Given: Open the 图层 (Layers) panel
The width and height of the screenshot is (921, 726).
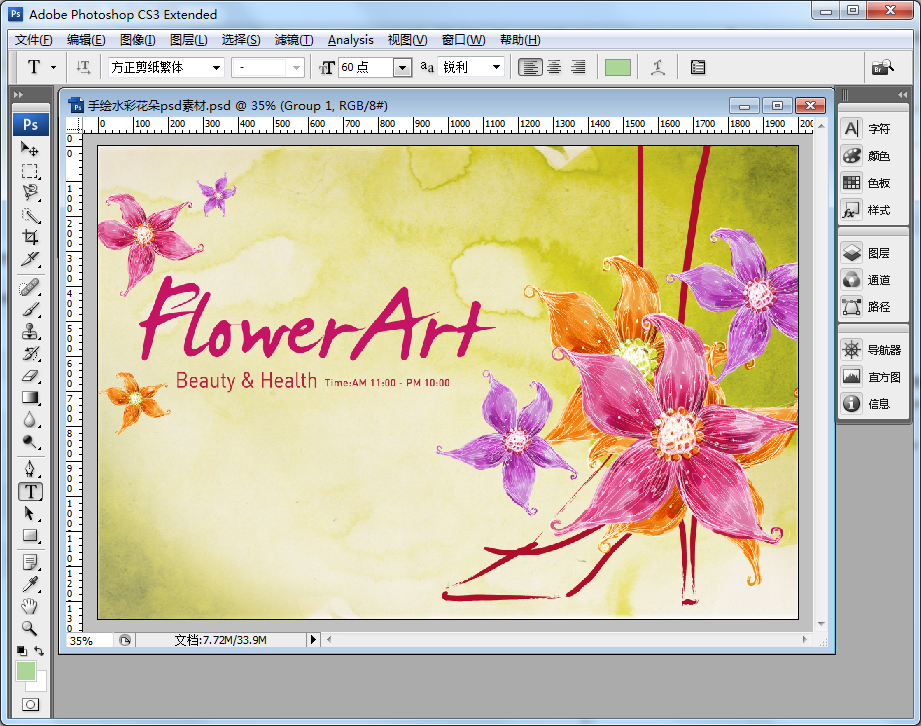Looking at the screenshot, I should pyautogui.click(x=868, y=253).
